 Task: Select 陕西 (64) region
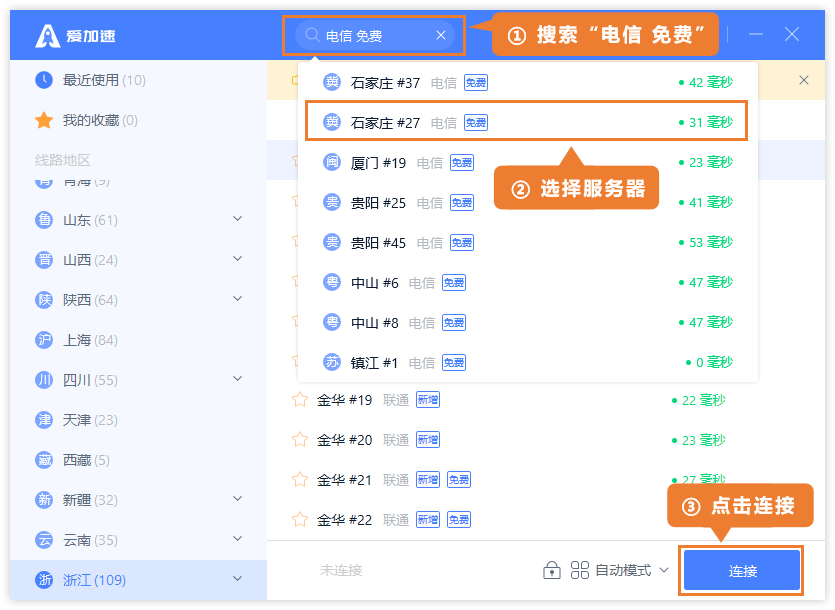click(x=138, y=300)
